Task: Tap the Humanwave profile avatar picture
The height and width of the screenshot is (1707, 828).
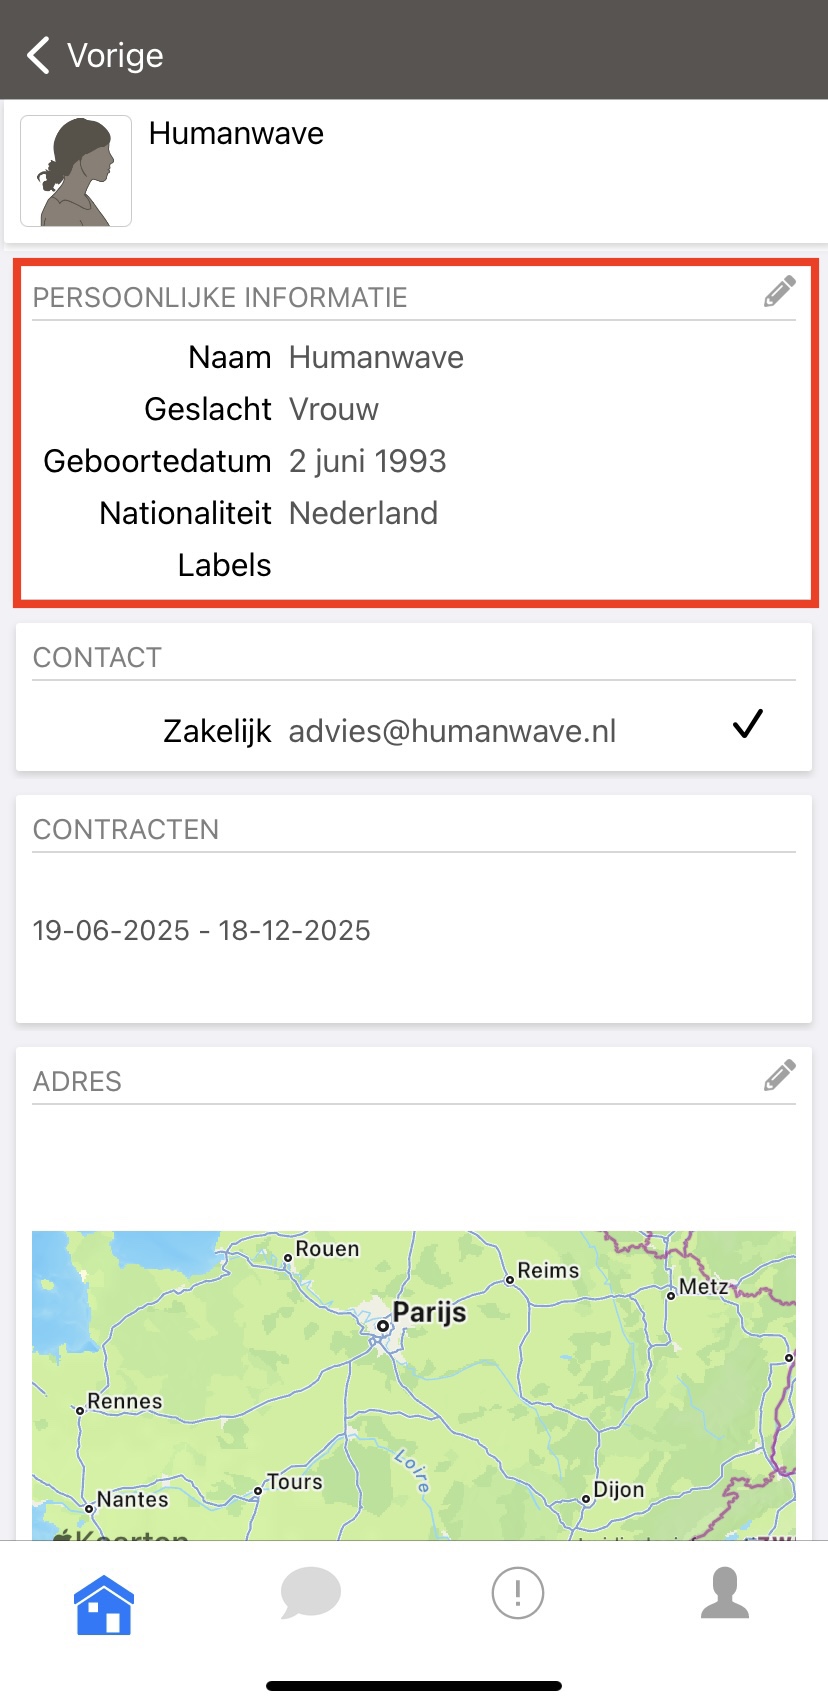Action: (x=76, y=171)
